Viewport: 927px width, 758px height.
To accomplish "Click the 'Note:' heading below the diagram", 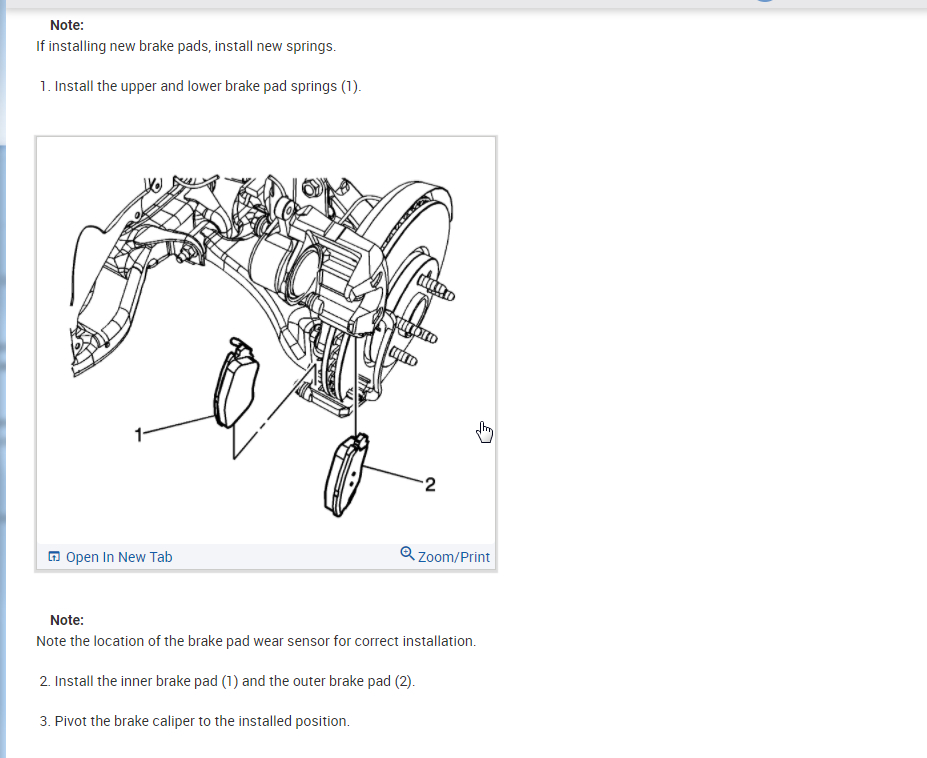I will point(67,620).
